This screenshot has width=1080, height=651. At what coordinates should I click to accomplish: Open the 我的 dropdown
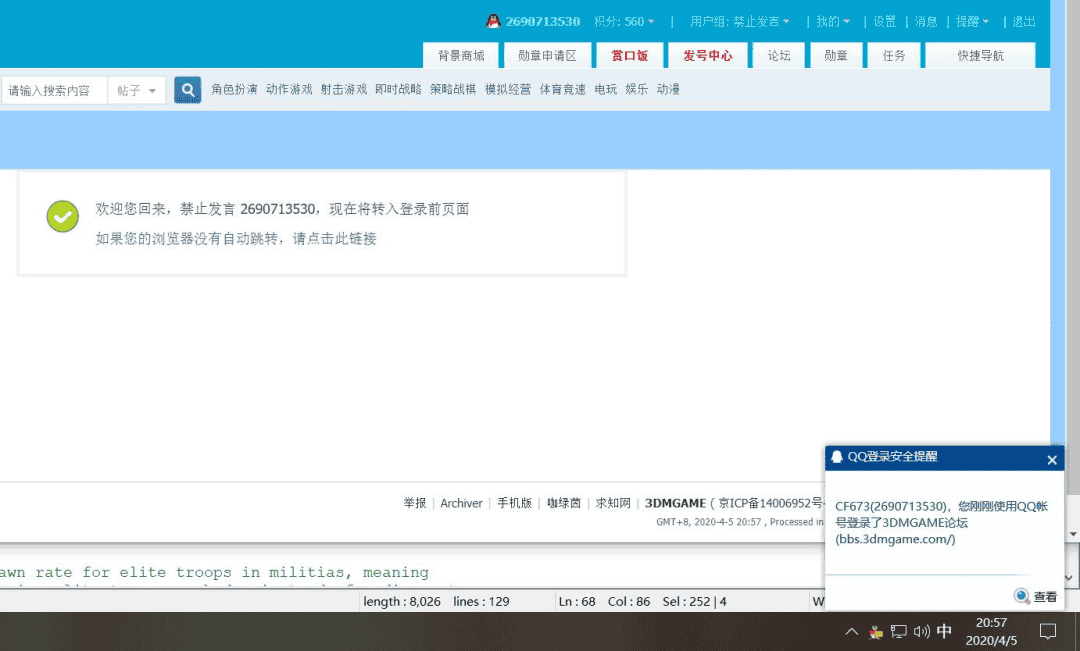(831, 19)
